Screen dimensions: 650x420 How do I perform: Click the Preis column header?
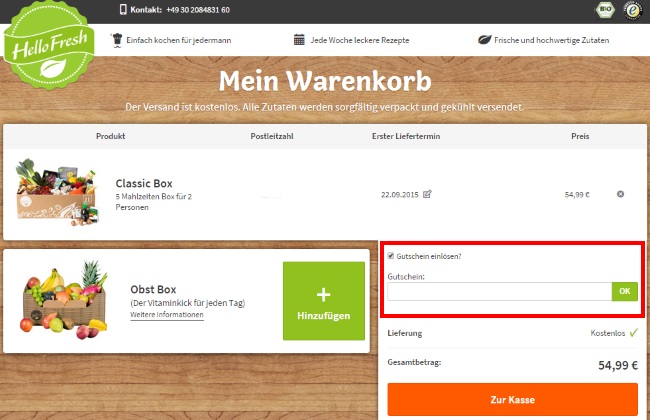(580, 136)
